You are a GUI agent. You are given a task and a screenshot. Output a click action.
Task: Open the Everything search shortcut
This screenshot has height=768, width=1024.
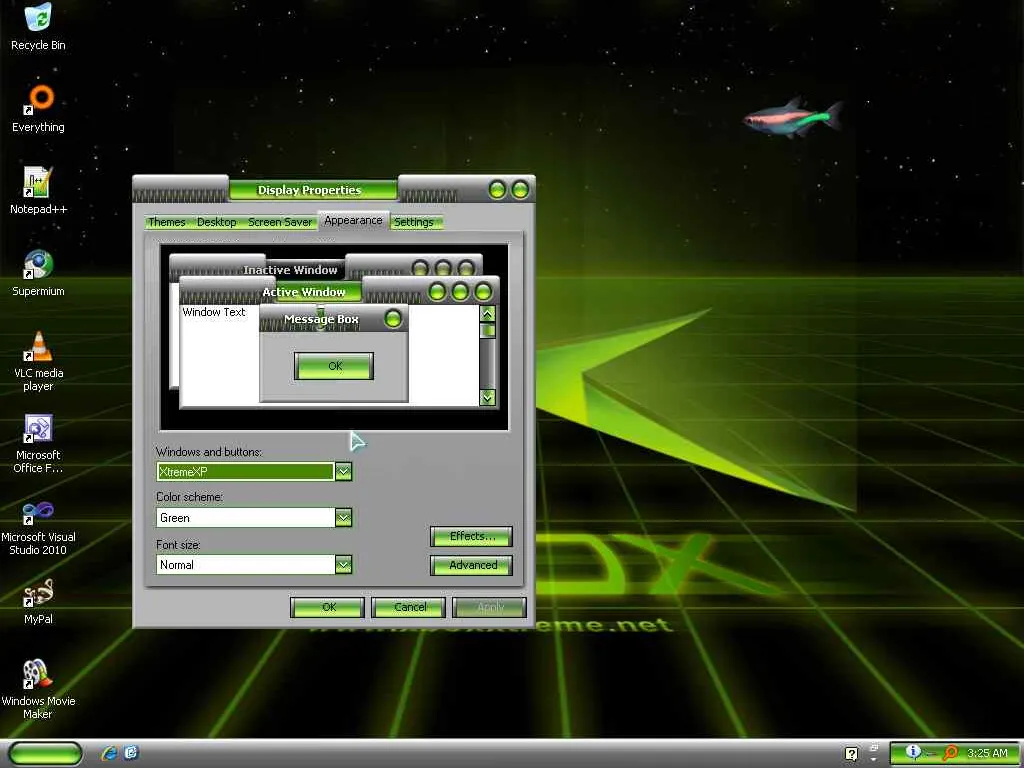coord(38,108)
